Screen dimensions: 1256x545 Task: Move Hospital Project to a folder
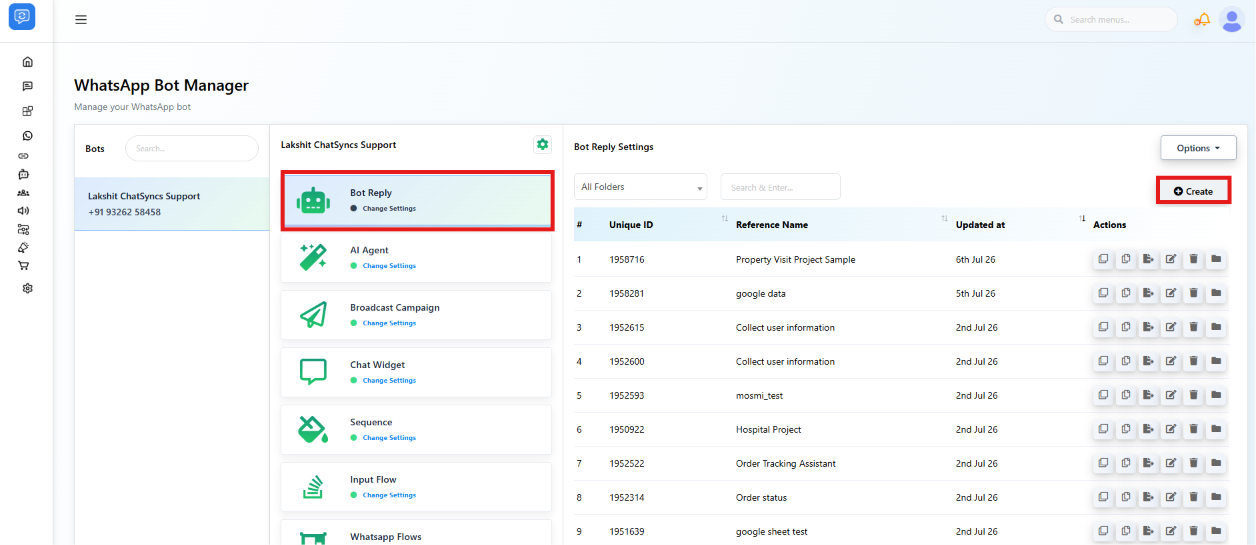[x=1216, y=430]
